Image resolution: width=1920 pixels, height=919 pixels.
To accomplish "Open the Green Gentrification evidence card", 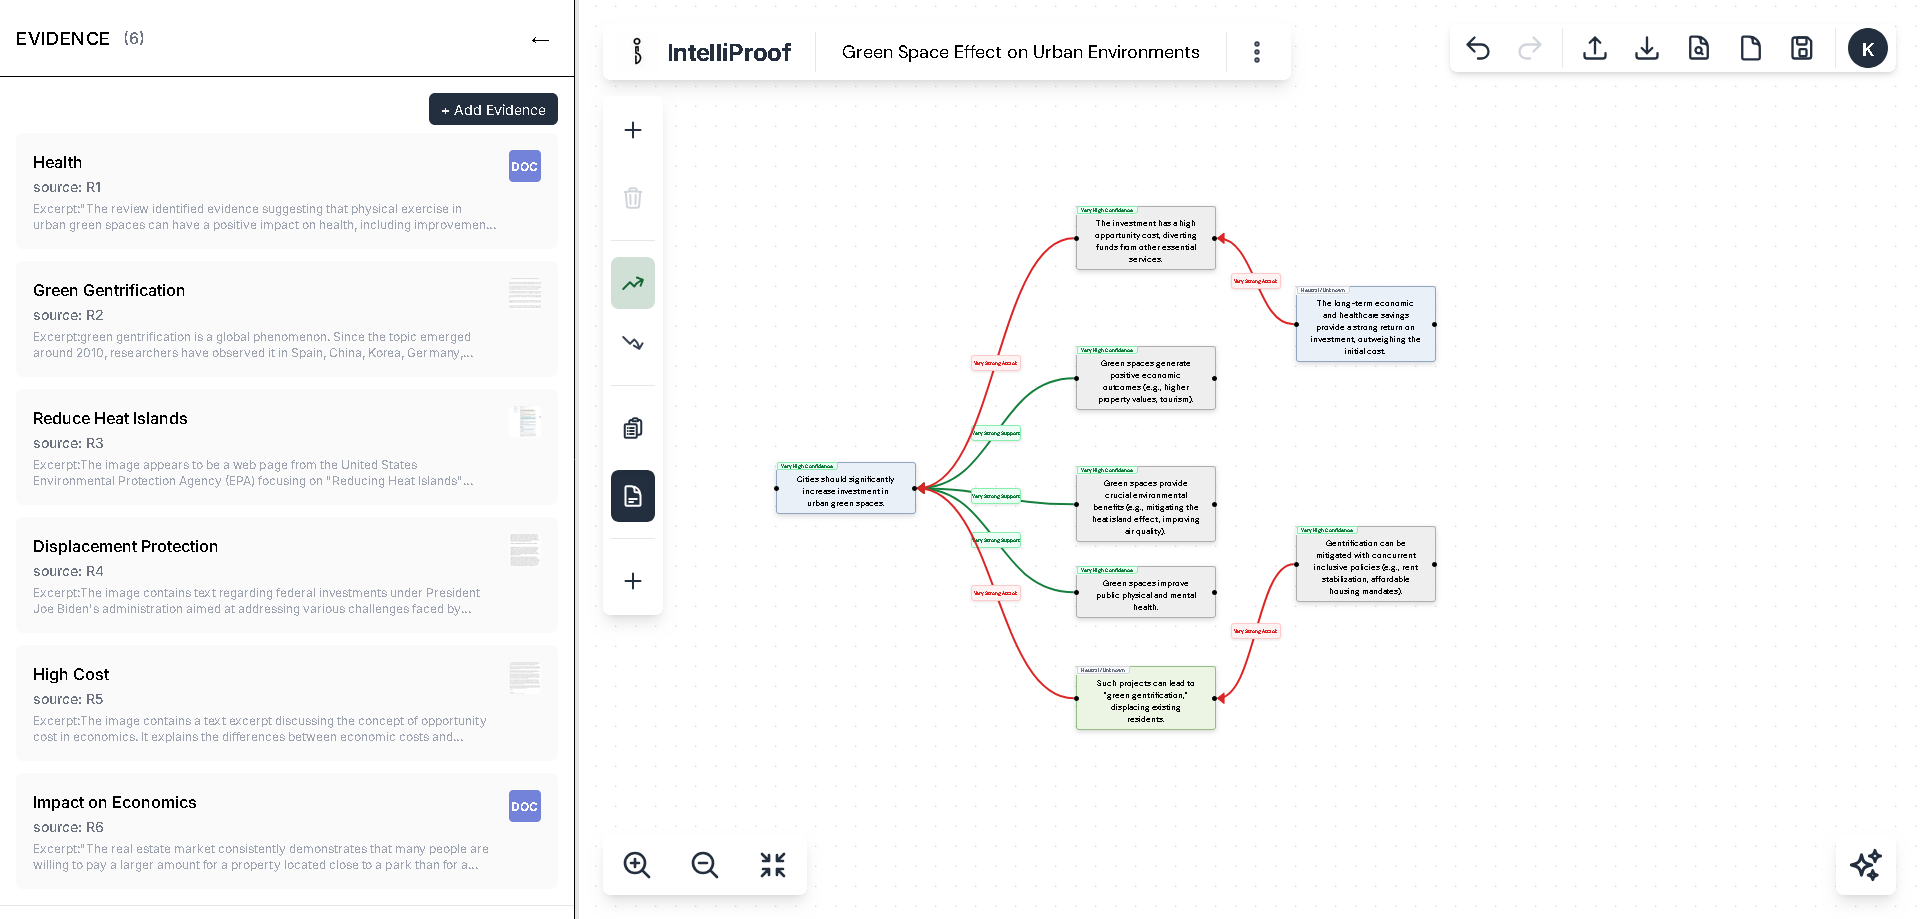I will (x=287, y=319).
